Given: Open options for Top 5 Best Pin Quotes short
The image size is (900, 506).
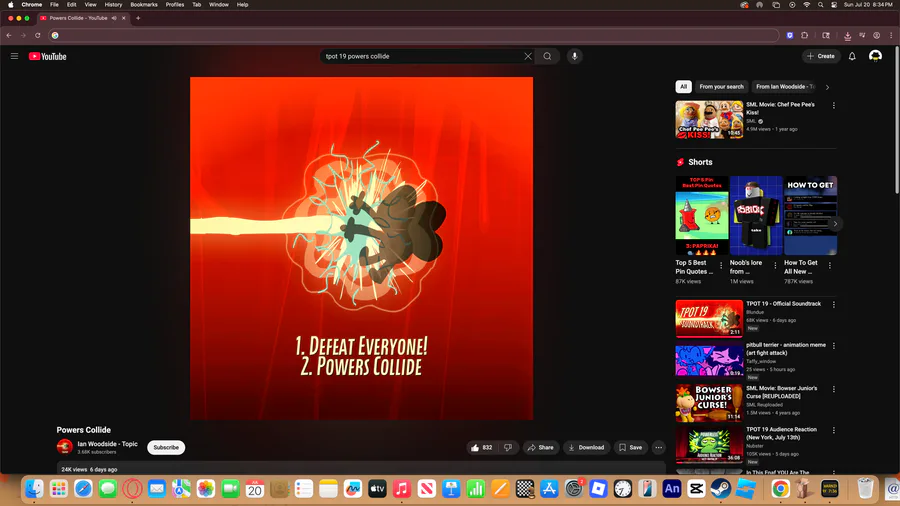Looking at the screenshot, I should tap(721, 266).
